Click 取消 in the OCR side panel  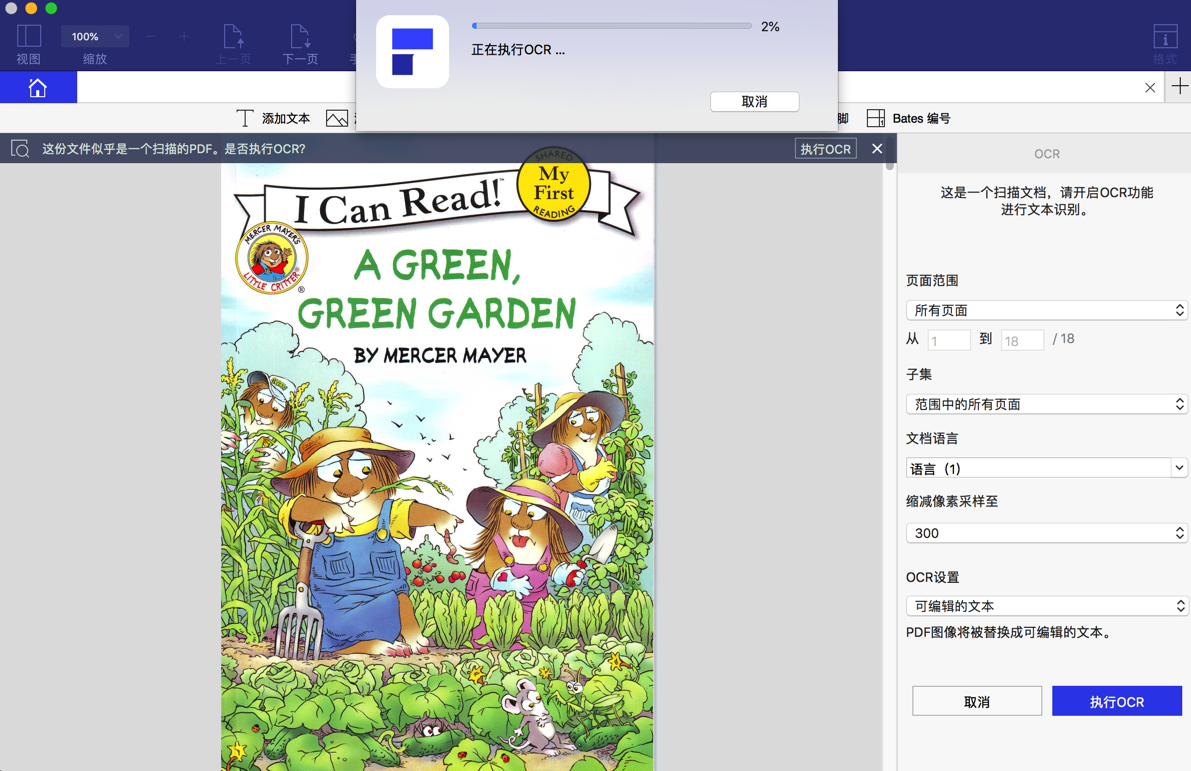click(x=977, y=701)
